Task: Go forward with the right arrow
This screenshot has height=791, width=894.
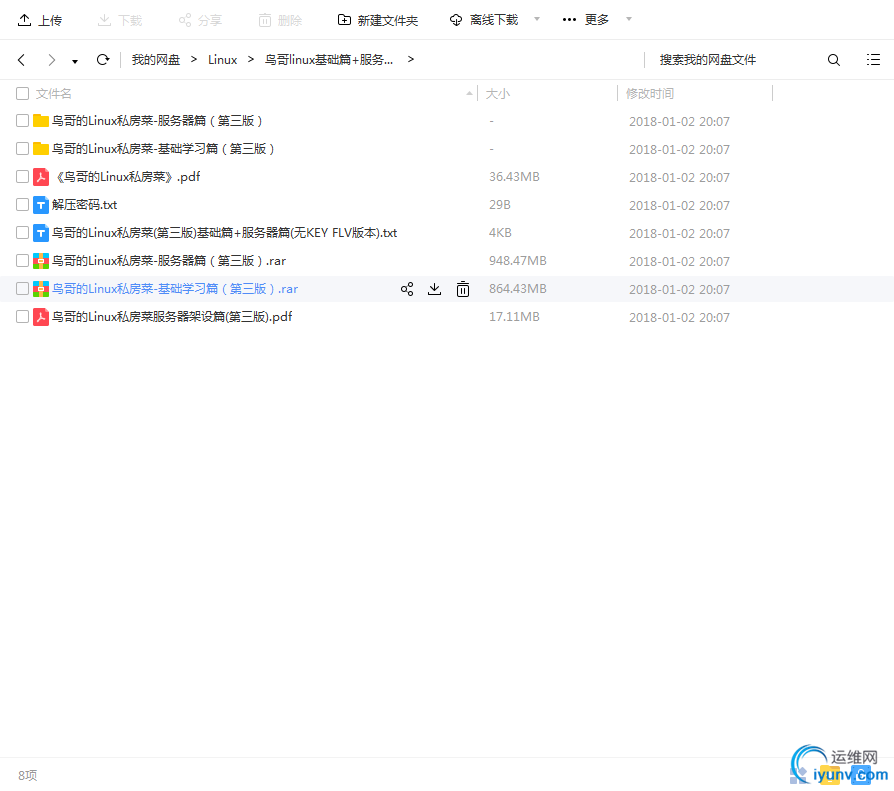Action: 51,60
